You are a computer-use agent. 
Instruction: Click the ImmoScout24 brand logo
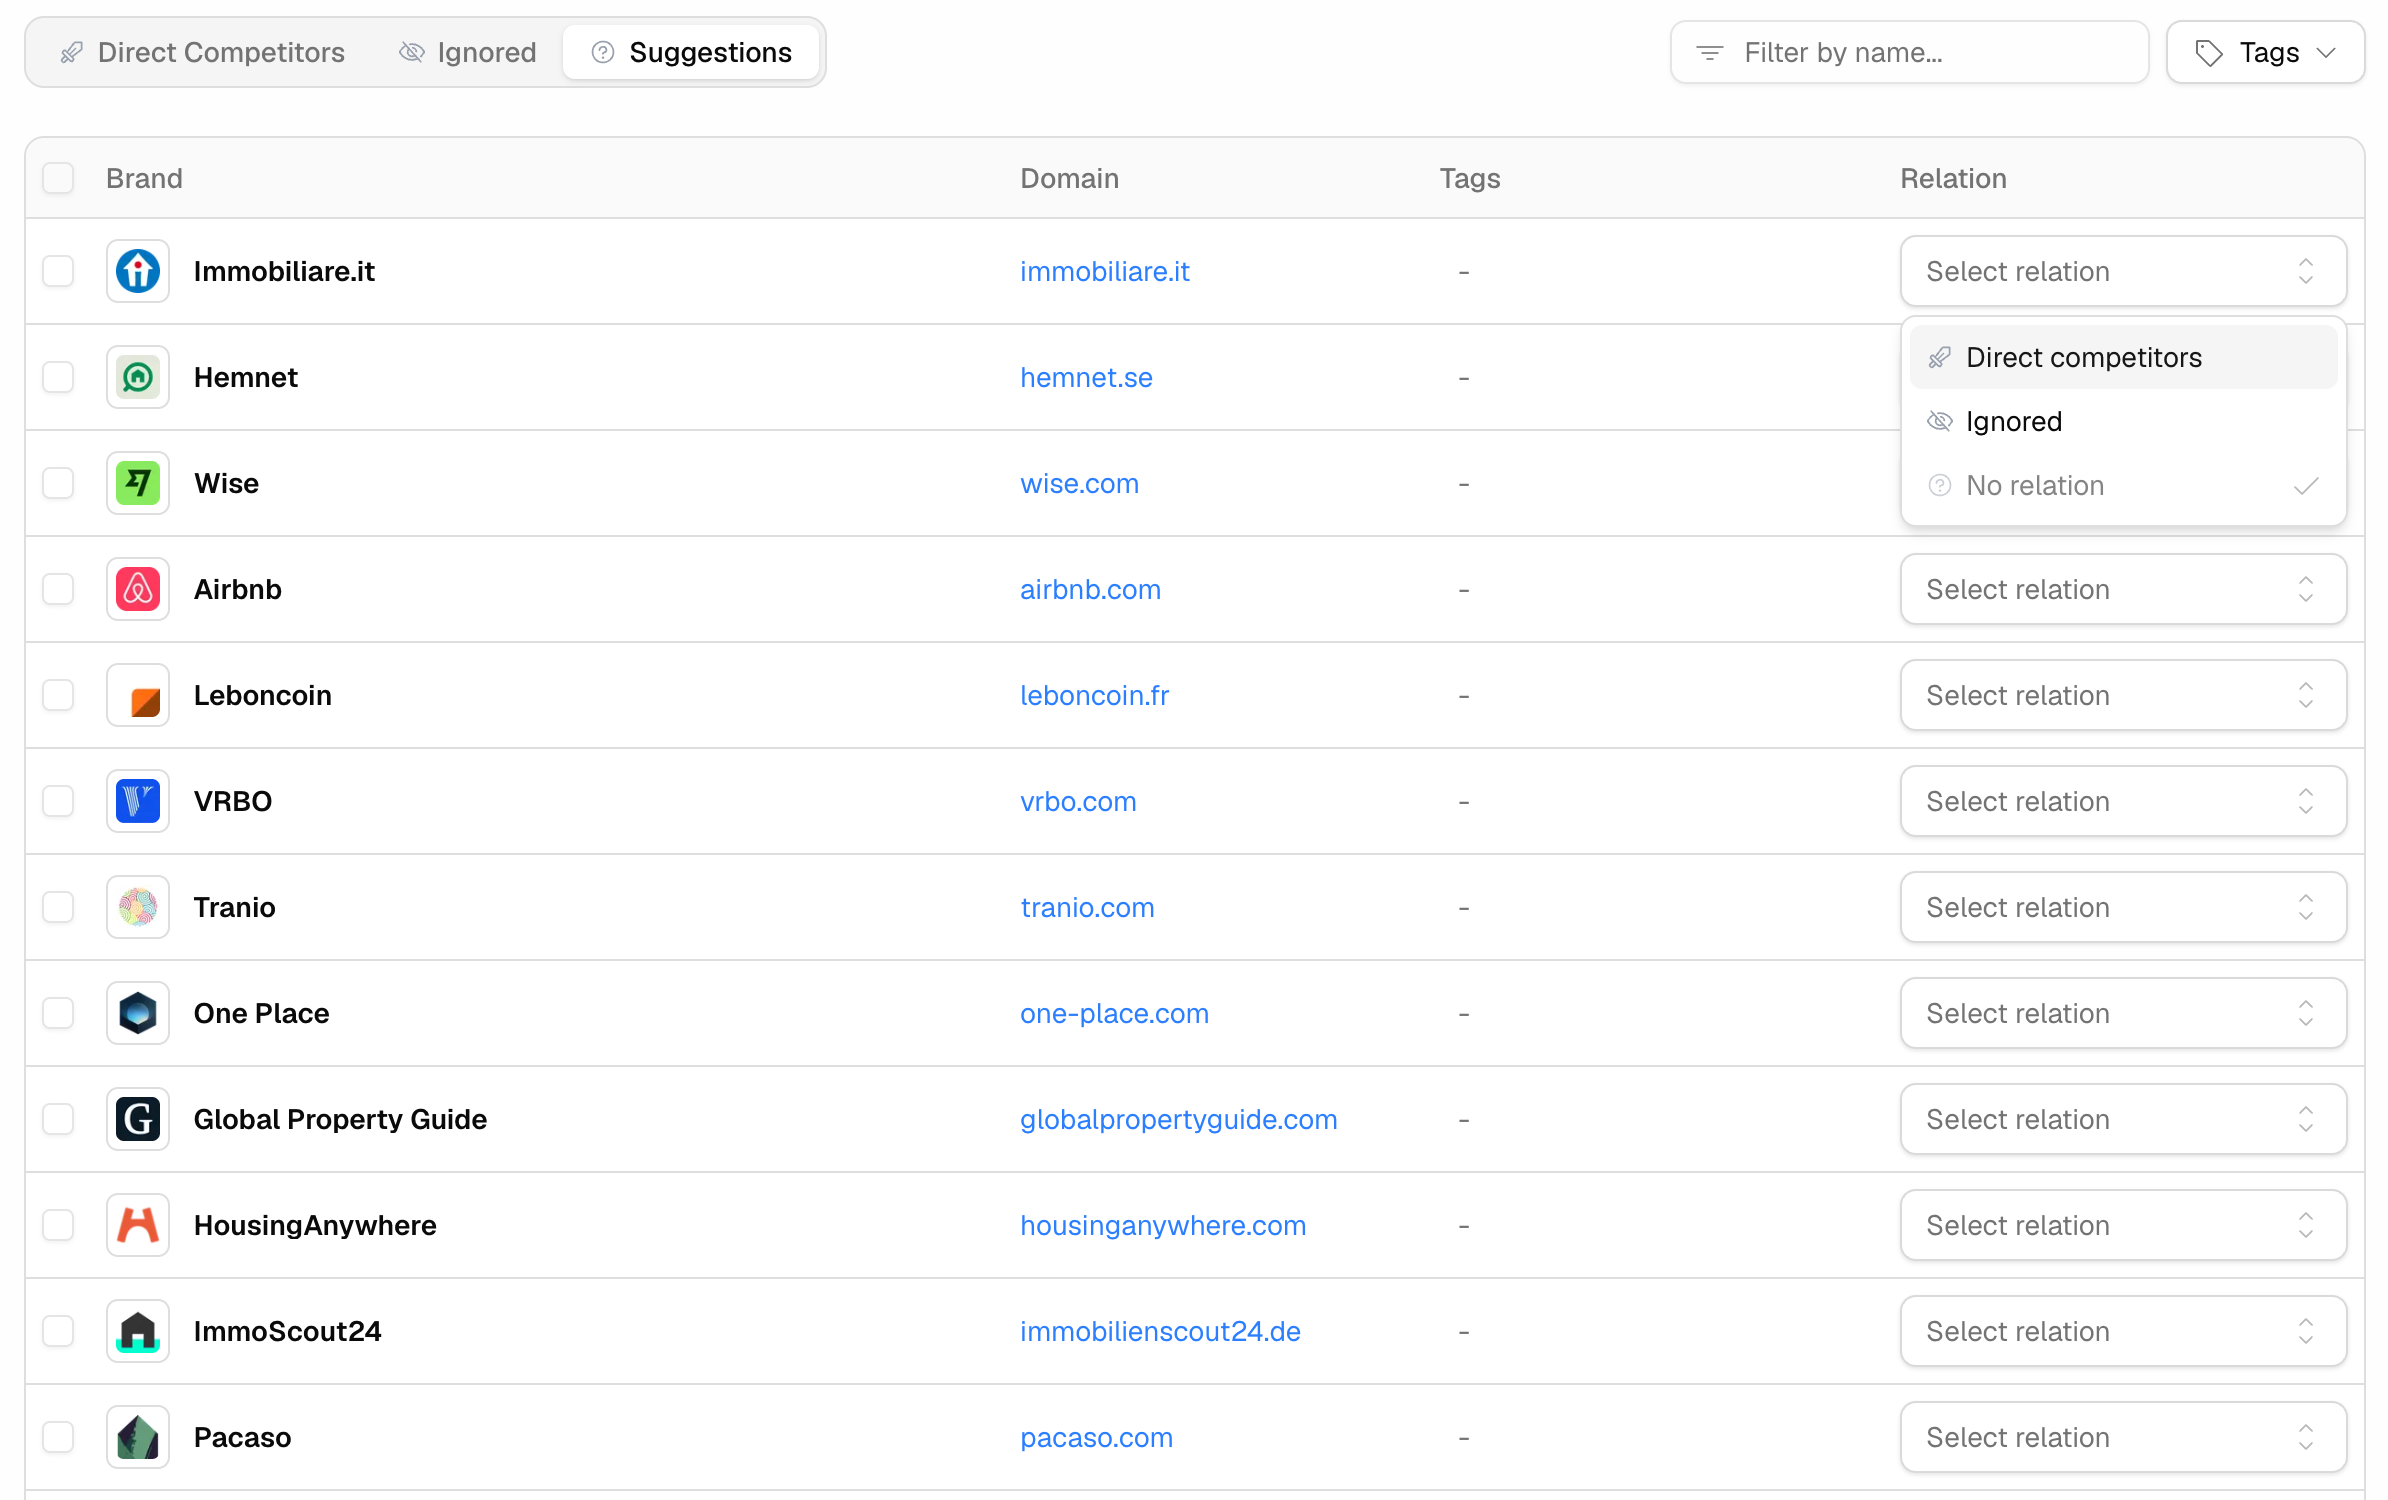click(x=138, y=1331)
